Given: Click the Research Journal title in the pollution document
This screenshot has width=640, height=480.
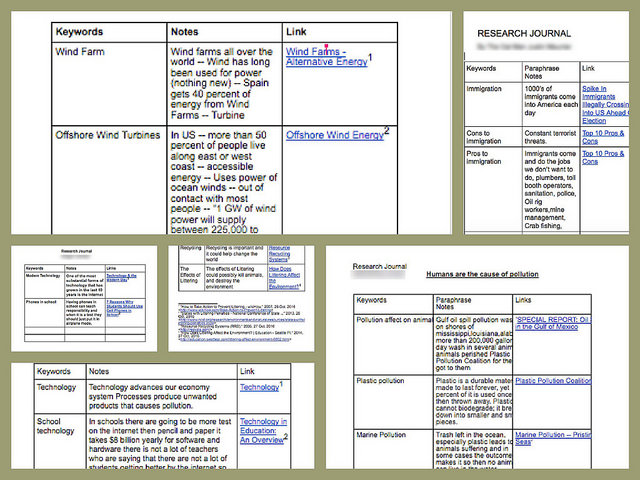Looking at the screenshot, I should click(380, 267).
